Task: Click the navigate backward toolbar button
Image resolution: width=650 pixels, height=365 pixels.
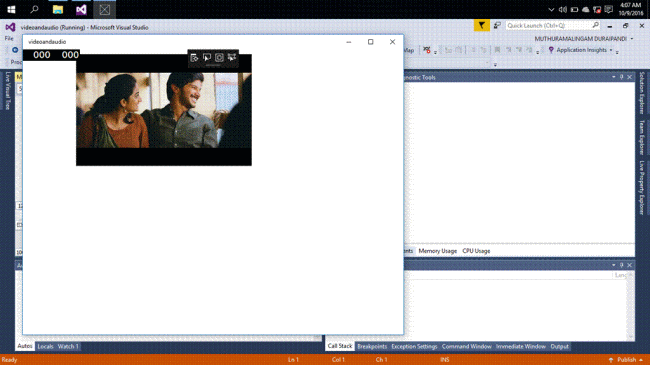Action: click(15, 50)
